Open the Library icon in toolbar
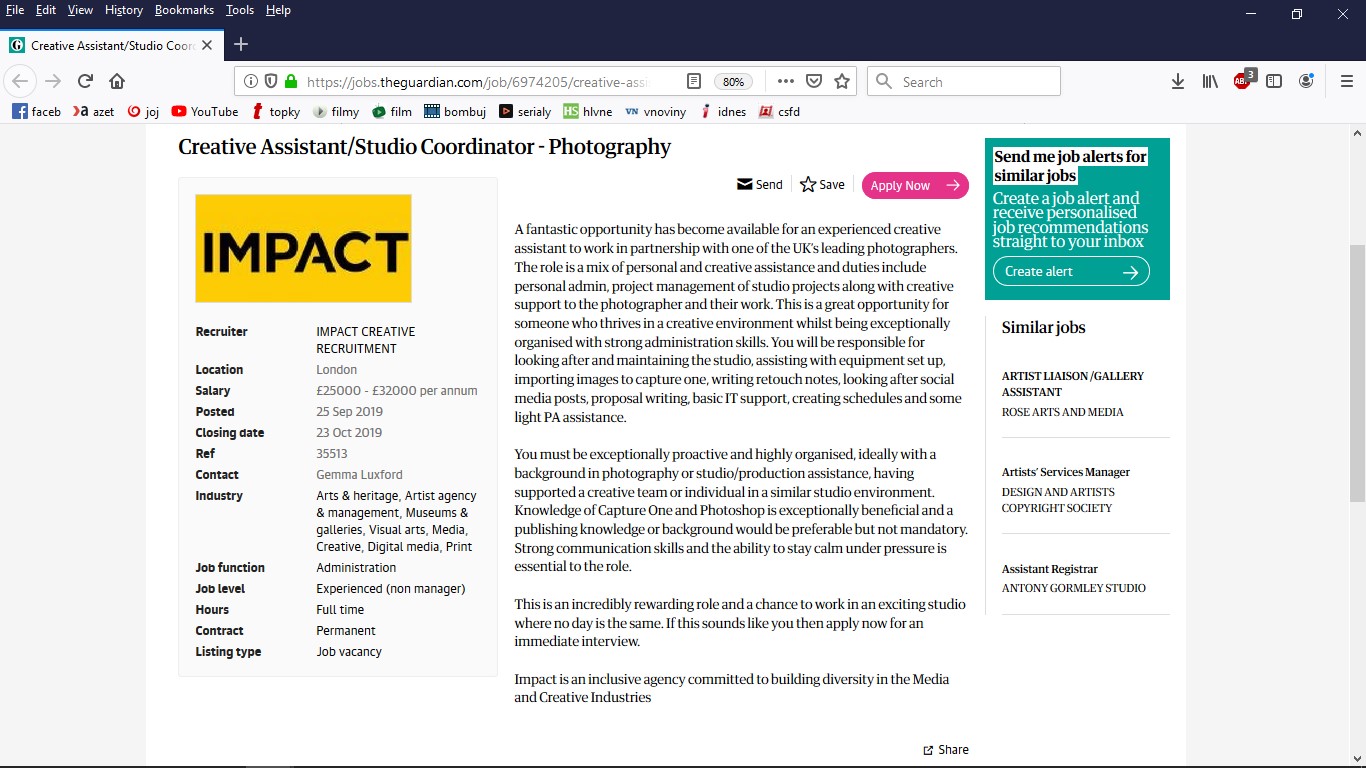1366x768 pixels. 1210,82
